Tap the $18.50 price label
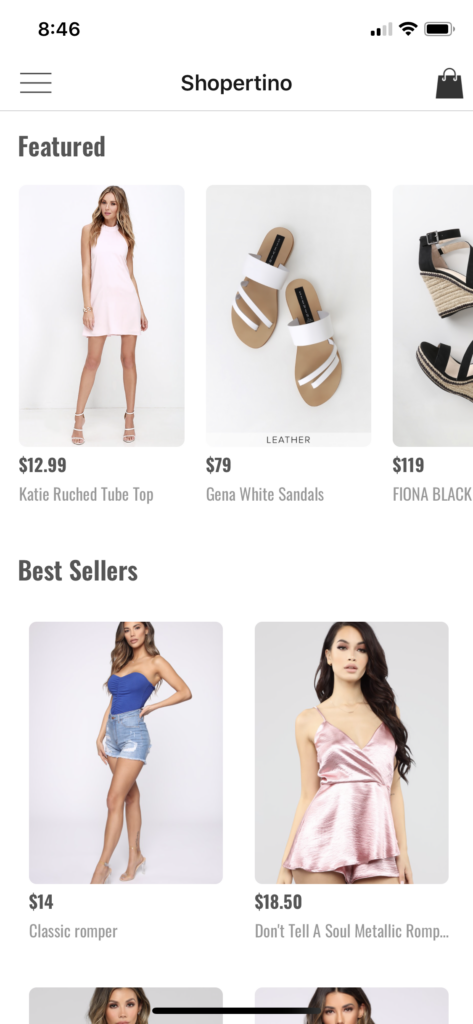Viewport: 473px width, 1024px height. 278,902
